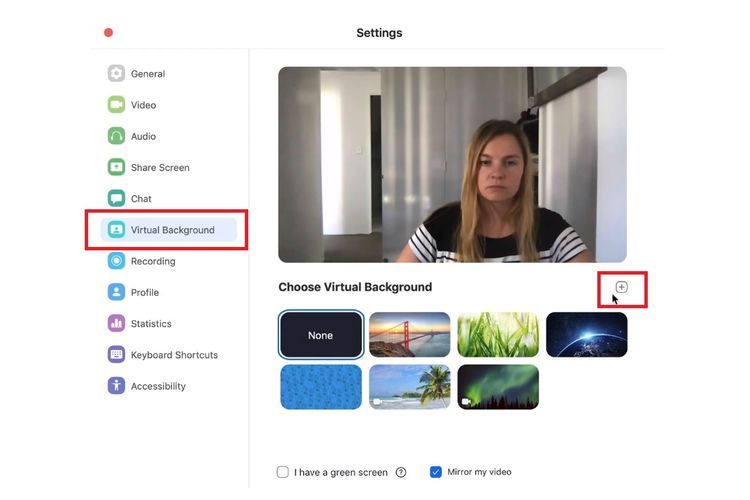Click the Statistics bar chart icon

[116, 323]
